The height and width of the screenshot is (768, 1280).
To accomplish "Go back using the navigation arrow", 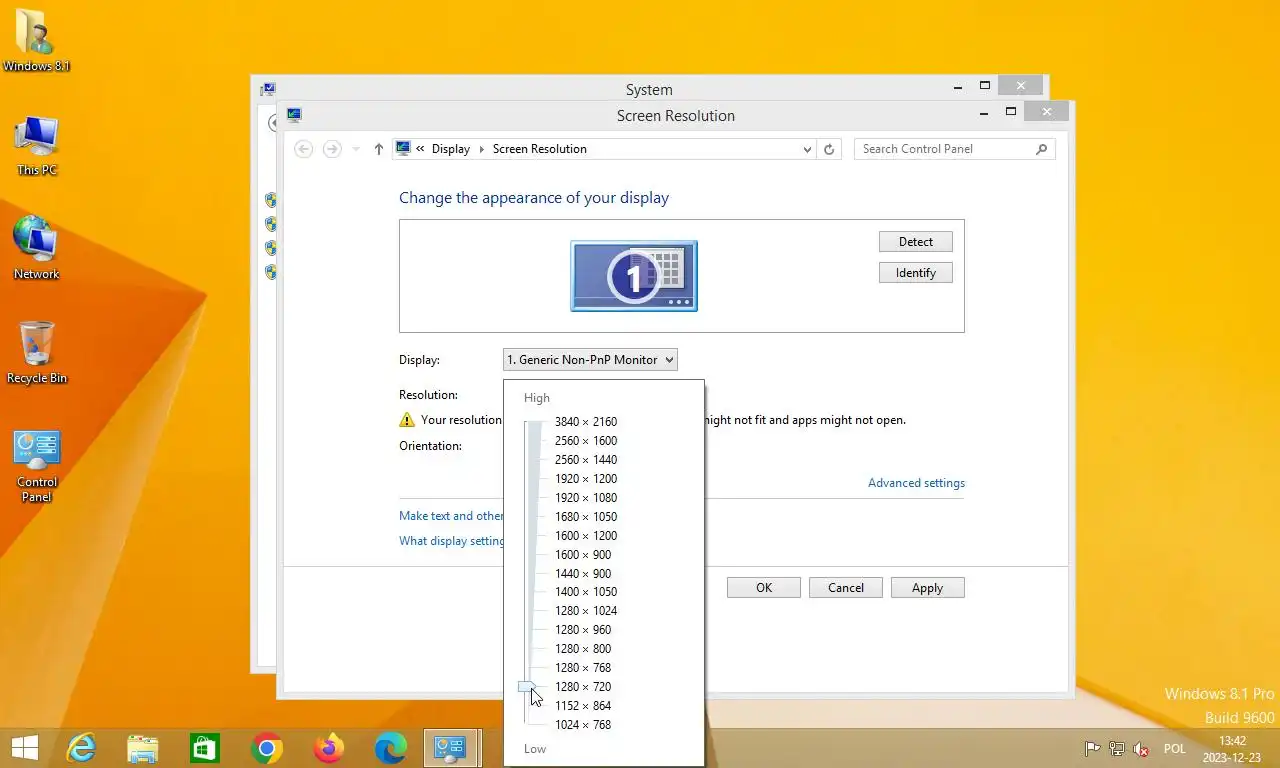I will tap(304, 149).
